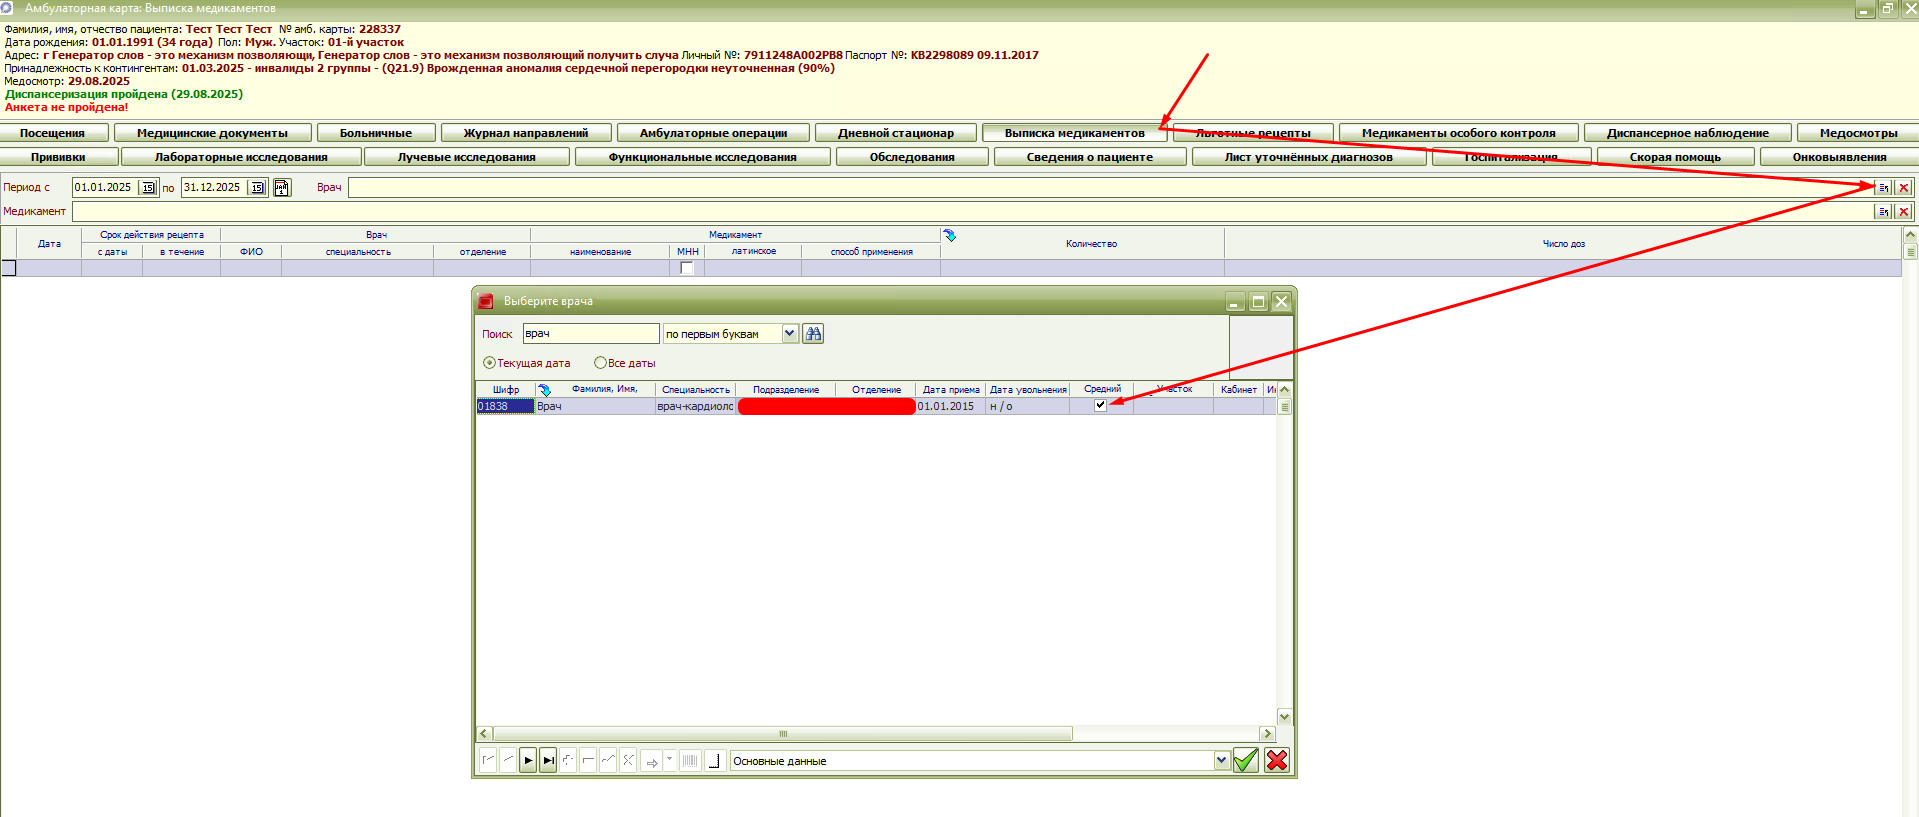Open calendar for period end date
The width and height of the screenshot is (1919, 817).
click(x=257, y=188)
